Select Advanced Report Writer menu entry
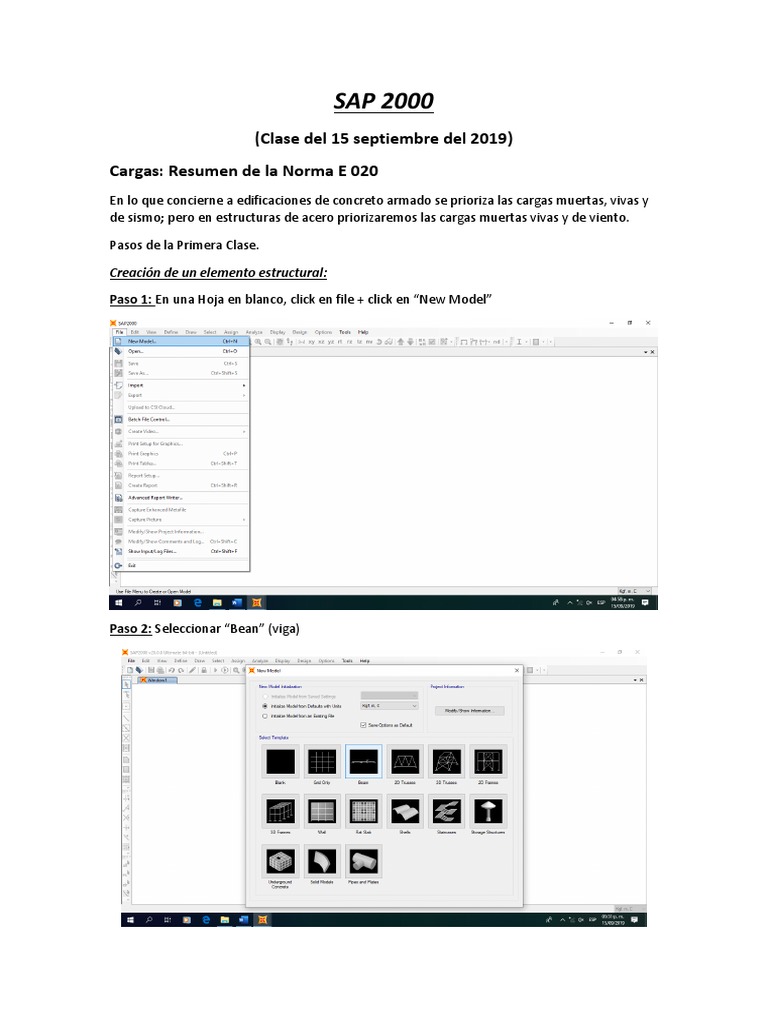Viewport: 768px width, 1024px height. click(x=181, y=498)
